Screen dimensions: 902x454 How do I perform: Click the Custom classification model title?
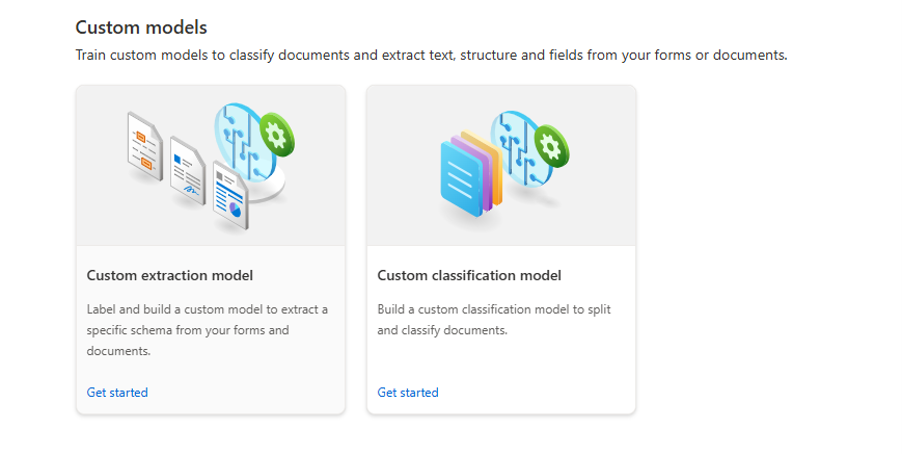click(469, 276)
